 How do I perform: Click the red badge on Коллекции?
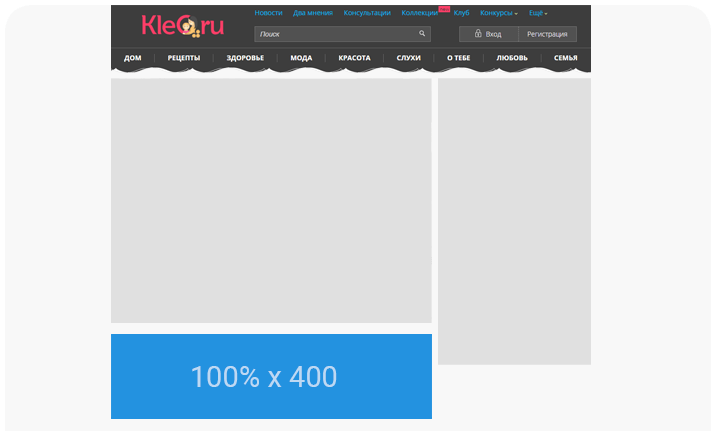click(443, 8)
